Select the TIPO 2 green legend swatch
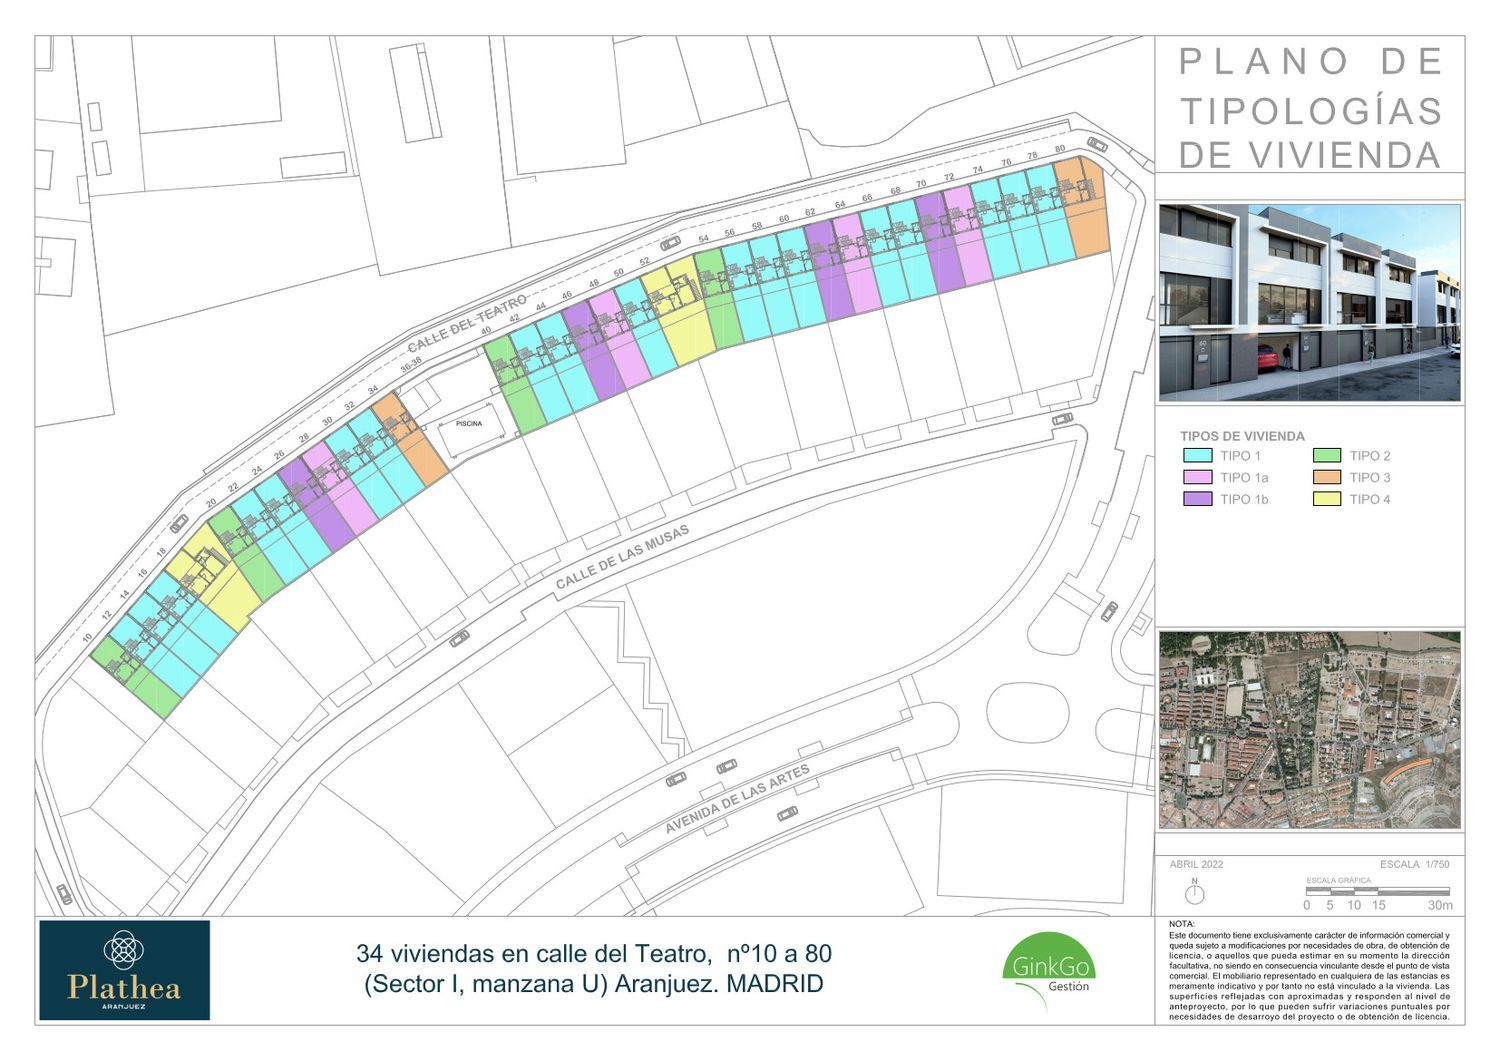Screen dimensions: 1500x1060 click(1326, 456)
